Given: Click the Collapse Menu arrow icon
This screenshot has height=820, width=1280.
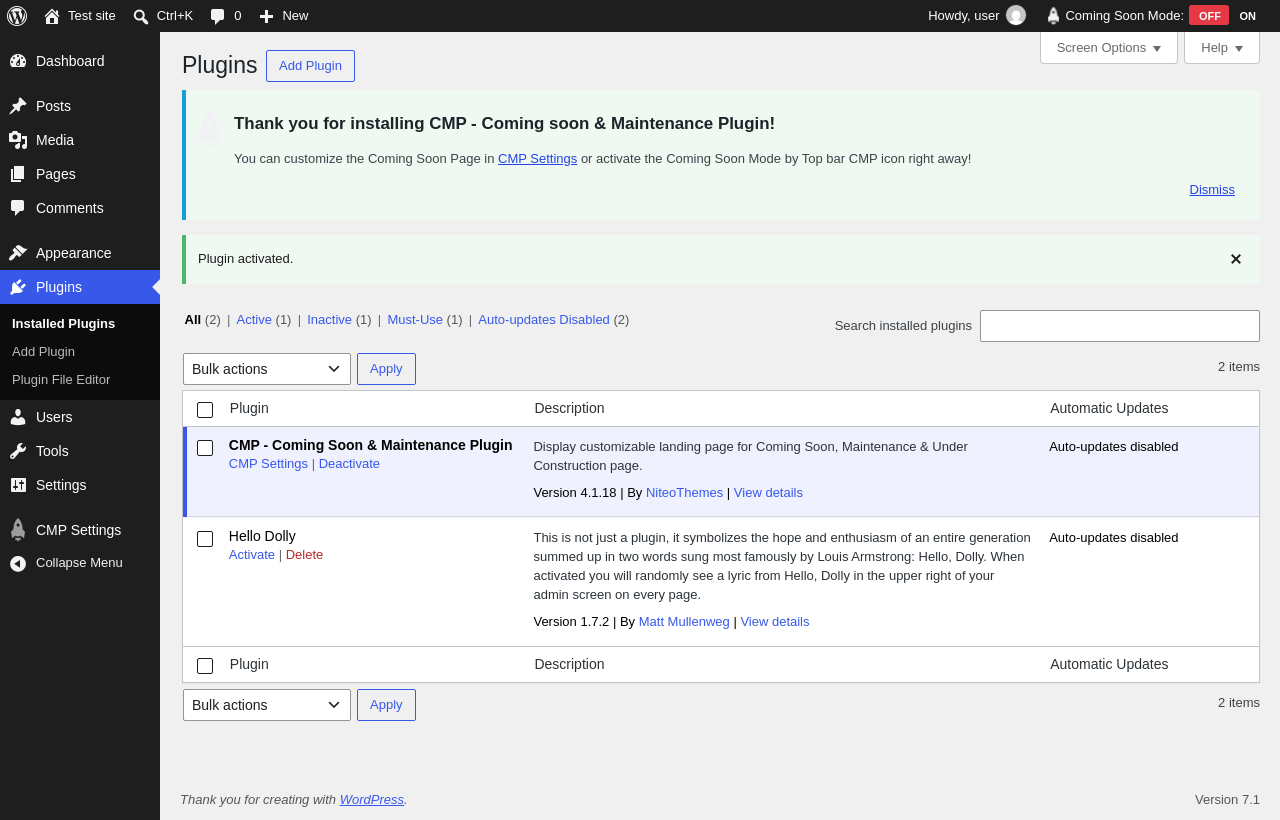Looking at the screenshot, I should pyautogui.click(x=18, y=563).
